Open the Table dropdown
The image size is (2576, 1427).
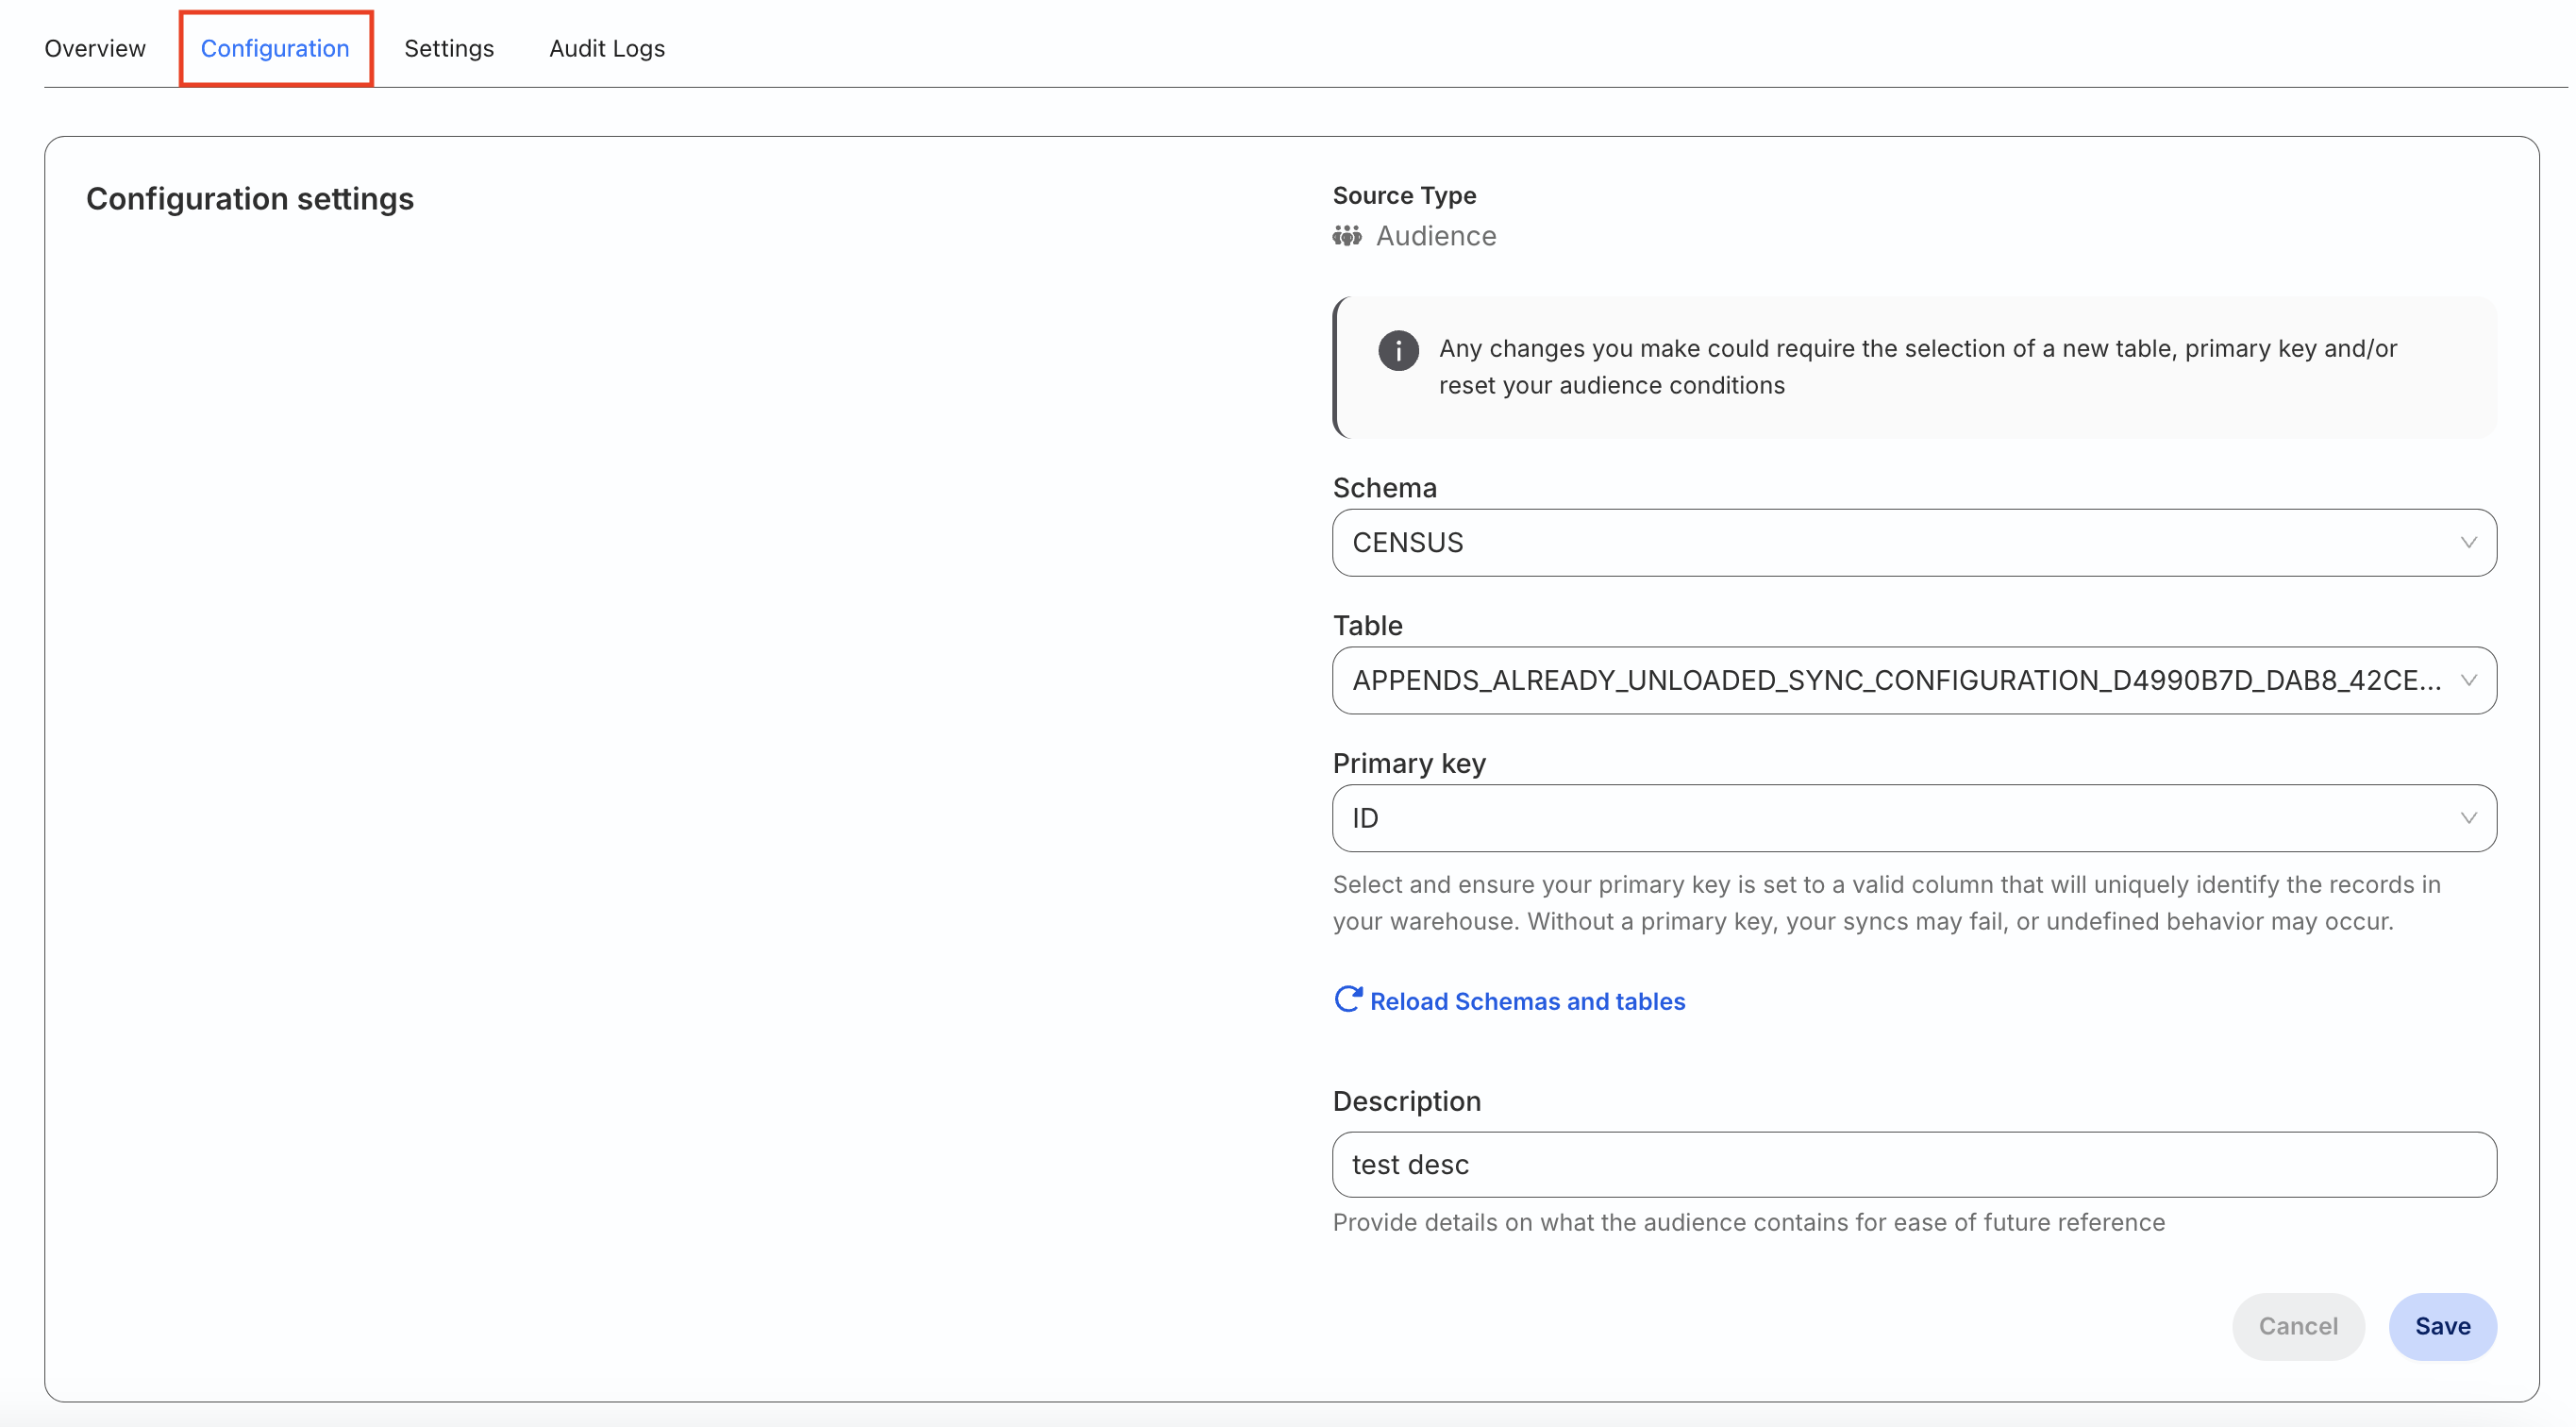(x=1914, y=680)
